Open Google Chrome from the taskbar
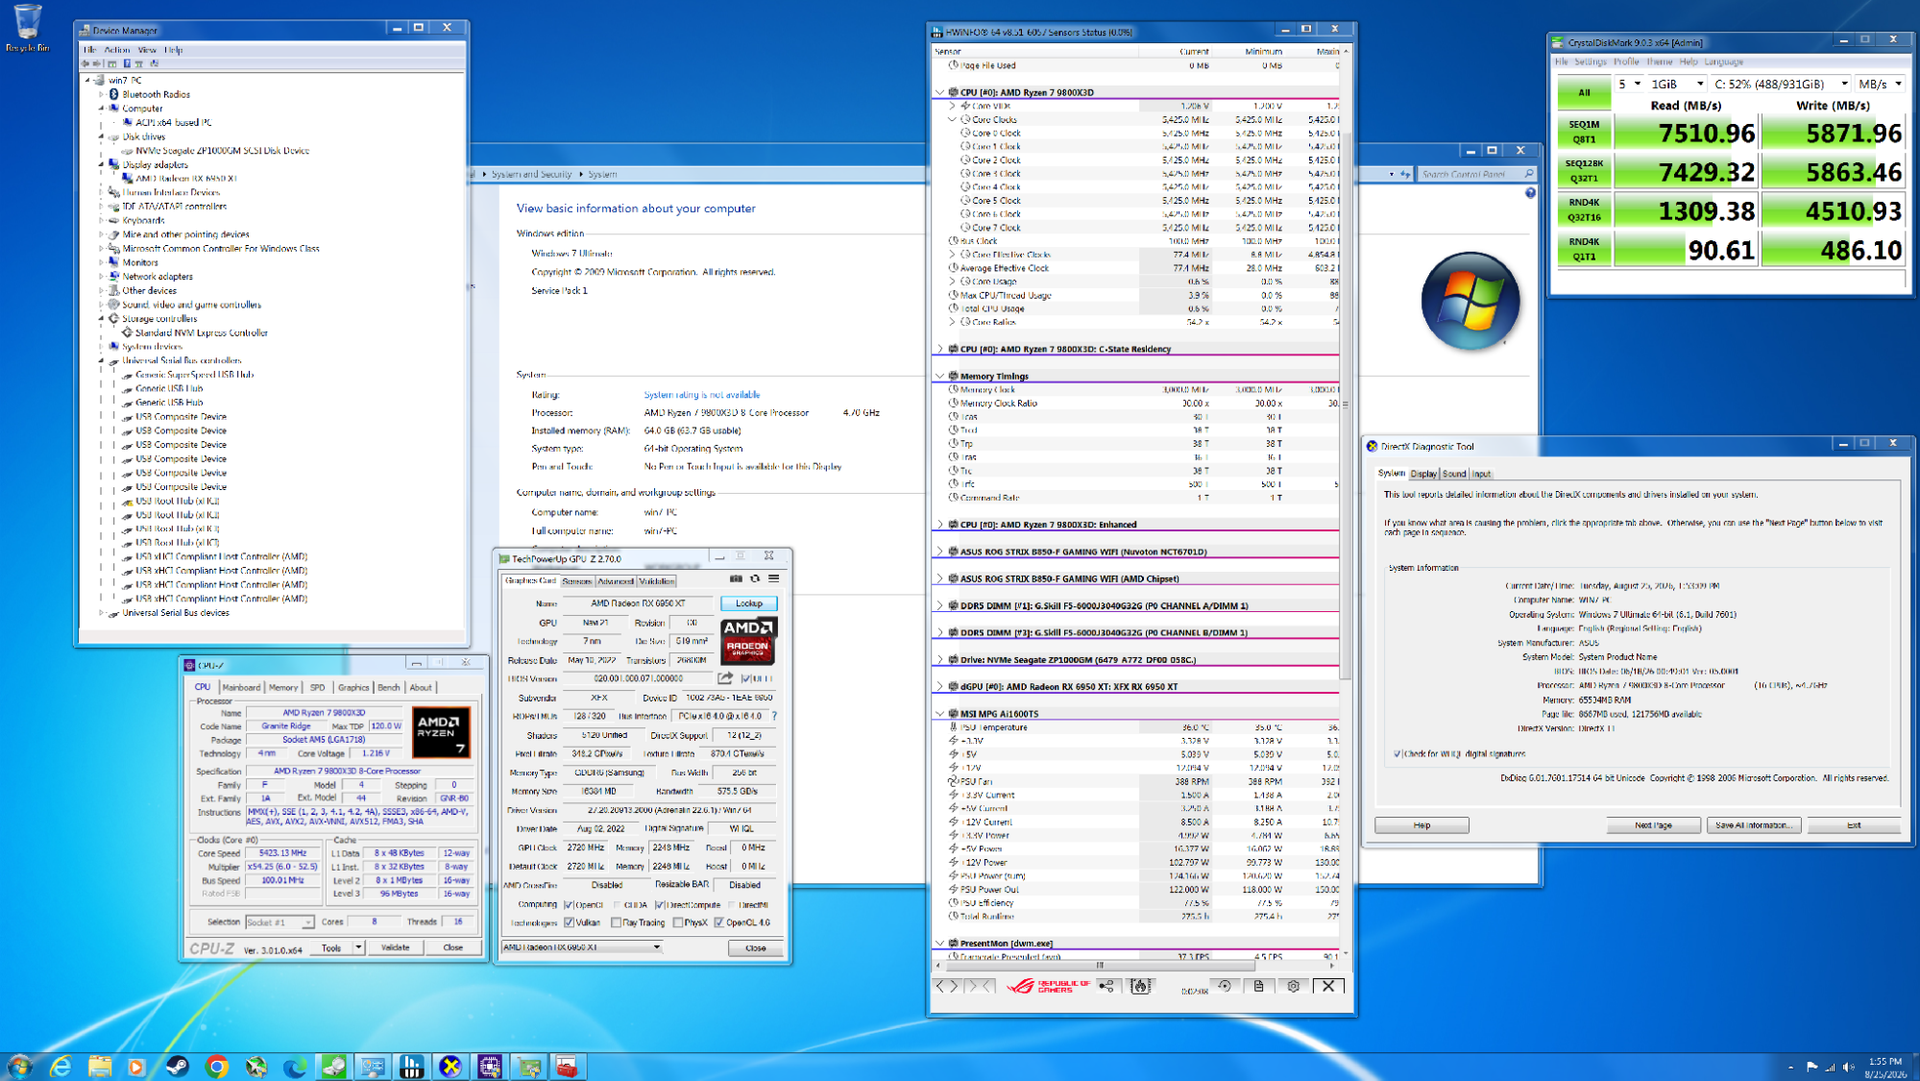The width and height of the screenshot is (1920, 1081). click(216, 1067)
